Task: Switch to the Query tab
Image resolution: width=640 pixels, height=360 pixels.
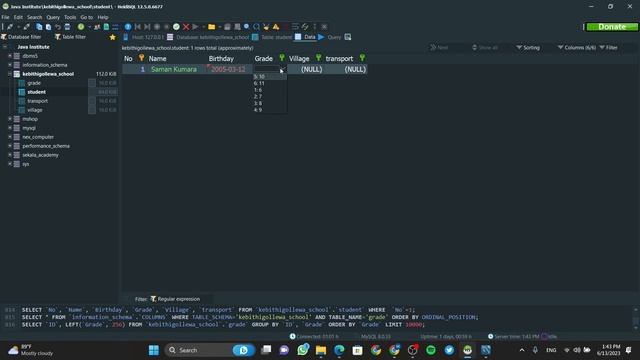Action: click(x=330, y=37)
